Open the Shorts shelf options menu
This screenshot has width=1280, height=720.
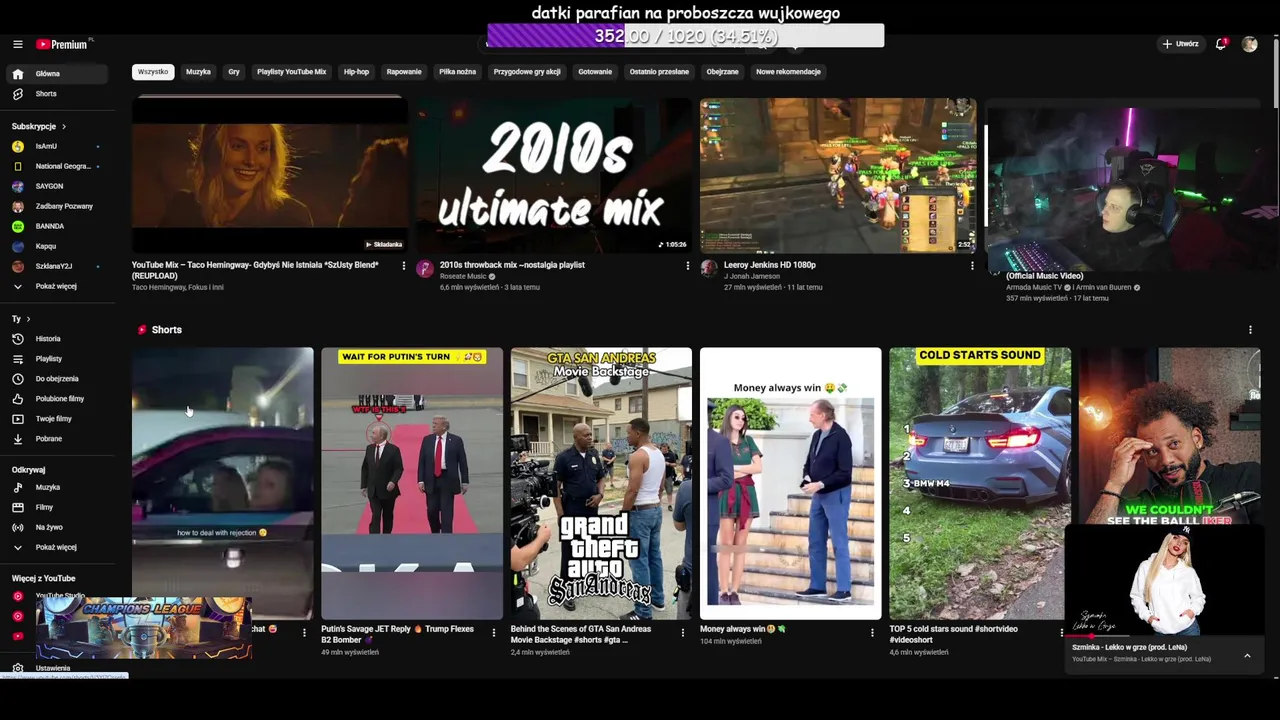coord(1250,330)
